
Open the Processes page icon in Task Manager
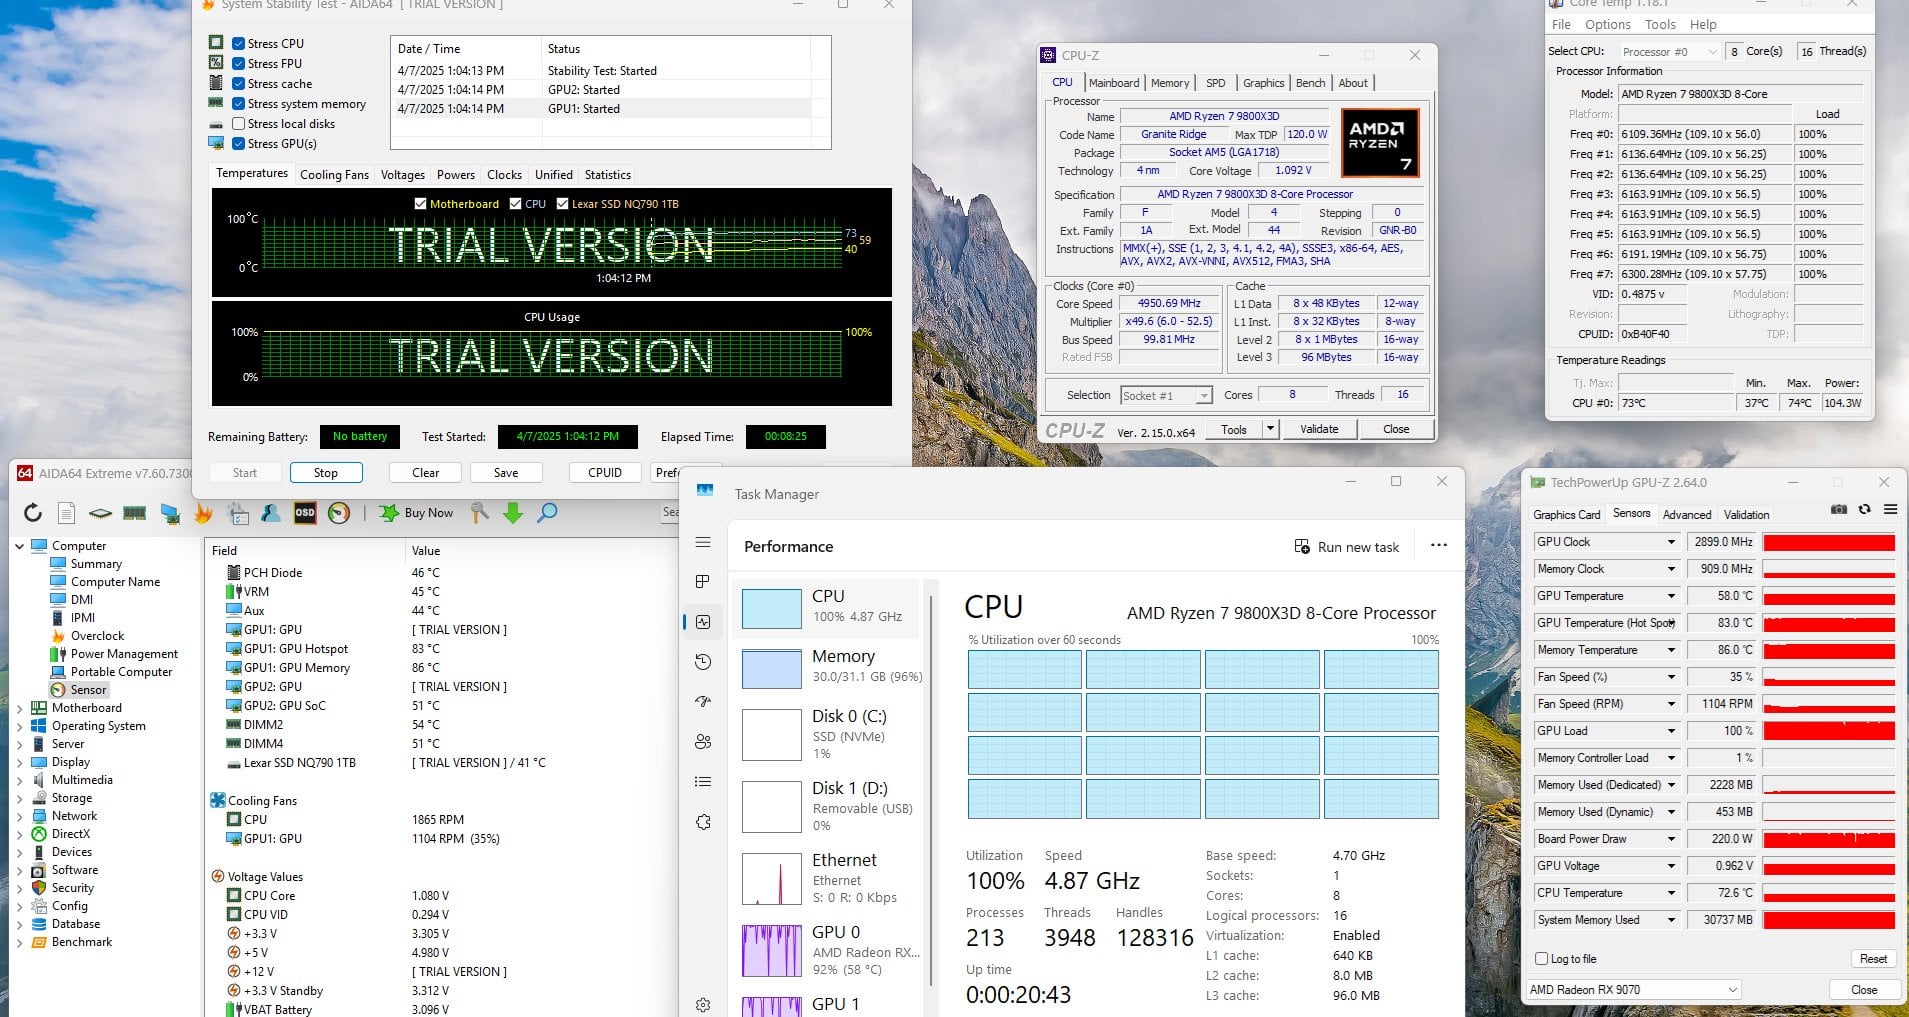[x=703, y=582]
